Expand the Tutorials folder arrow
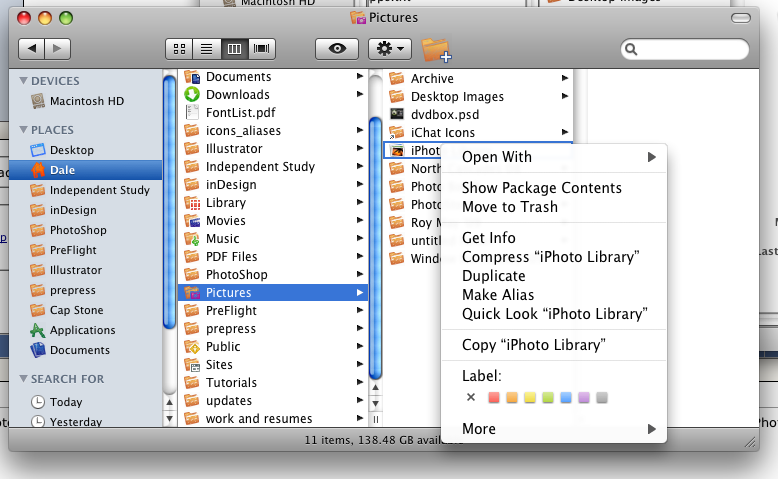 tap(360, 382)
